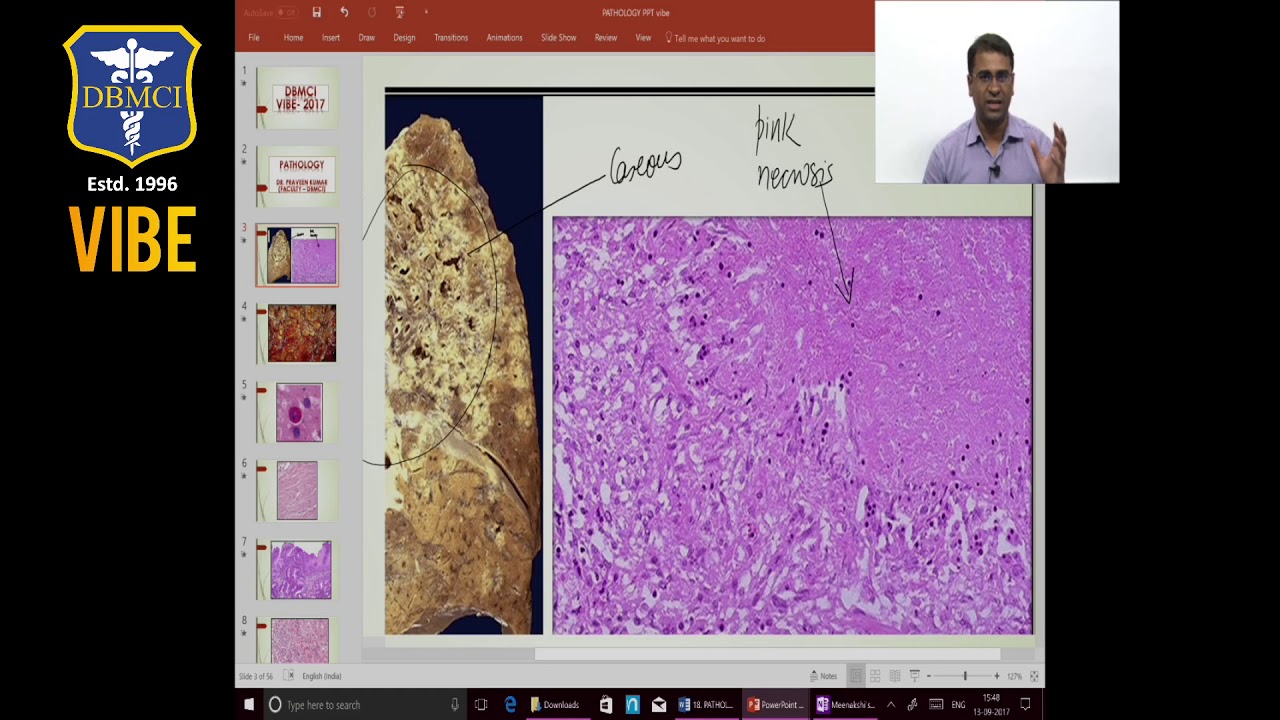This screenshot has height=720, width=1280.
Task: Open the View ribbon tab
Action: tap(643, 38)
